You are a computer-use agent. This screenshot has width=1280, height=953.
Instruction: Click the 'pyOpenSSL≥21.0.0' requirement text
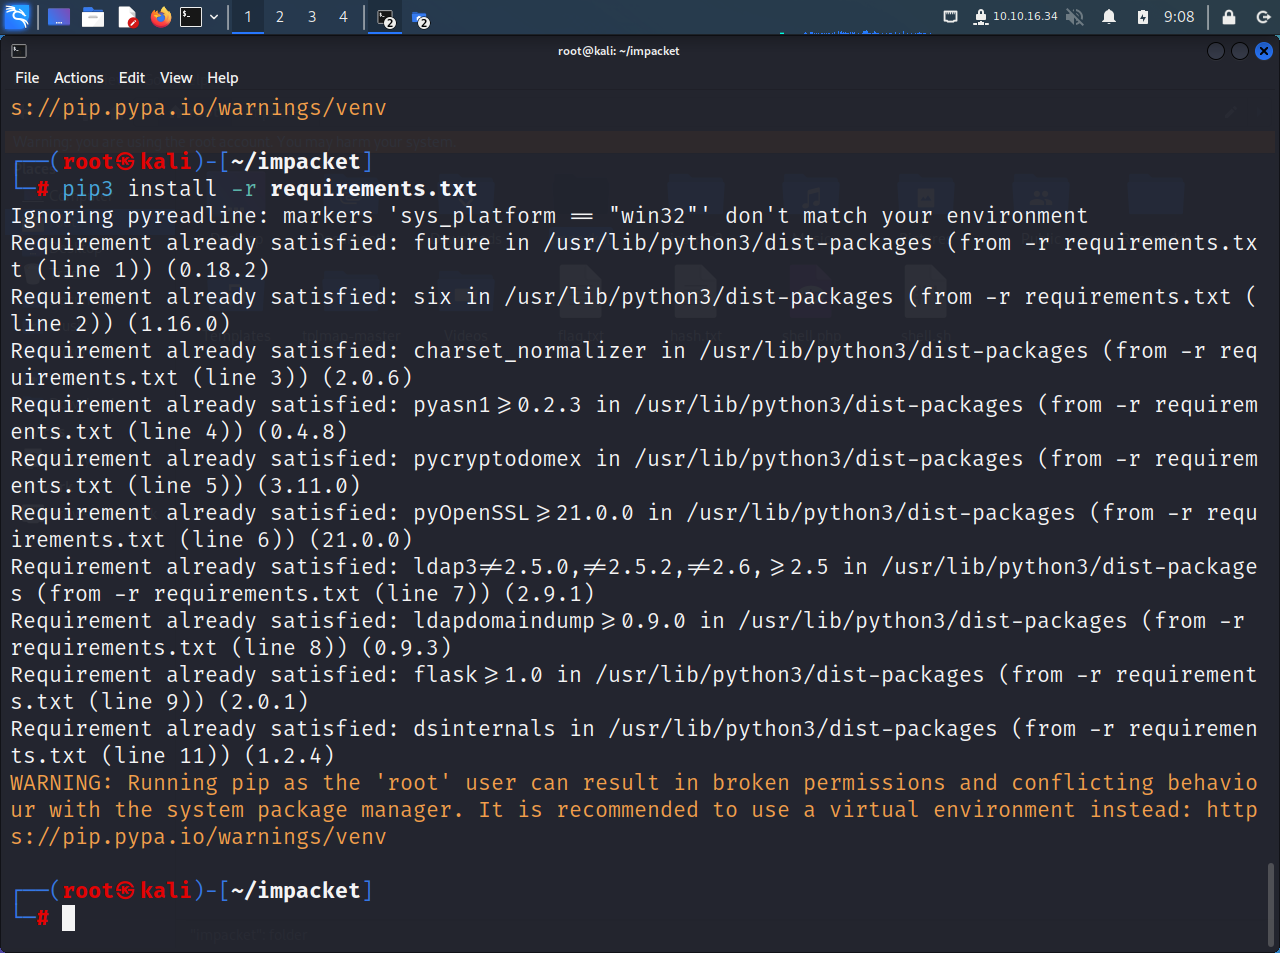click(x=523, y=513)
